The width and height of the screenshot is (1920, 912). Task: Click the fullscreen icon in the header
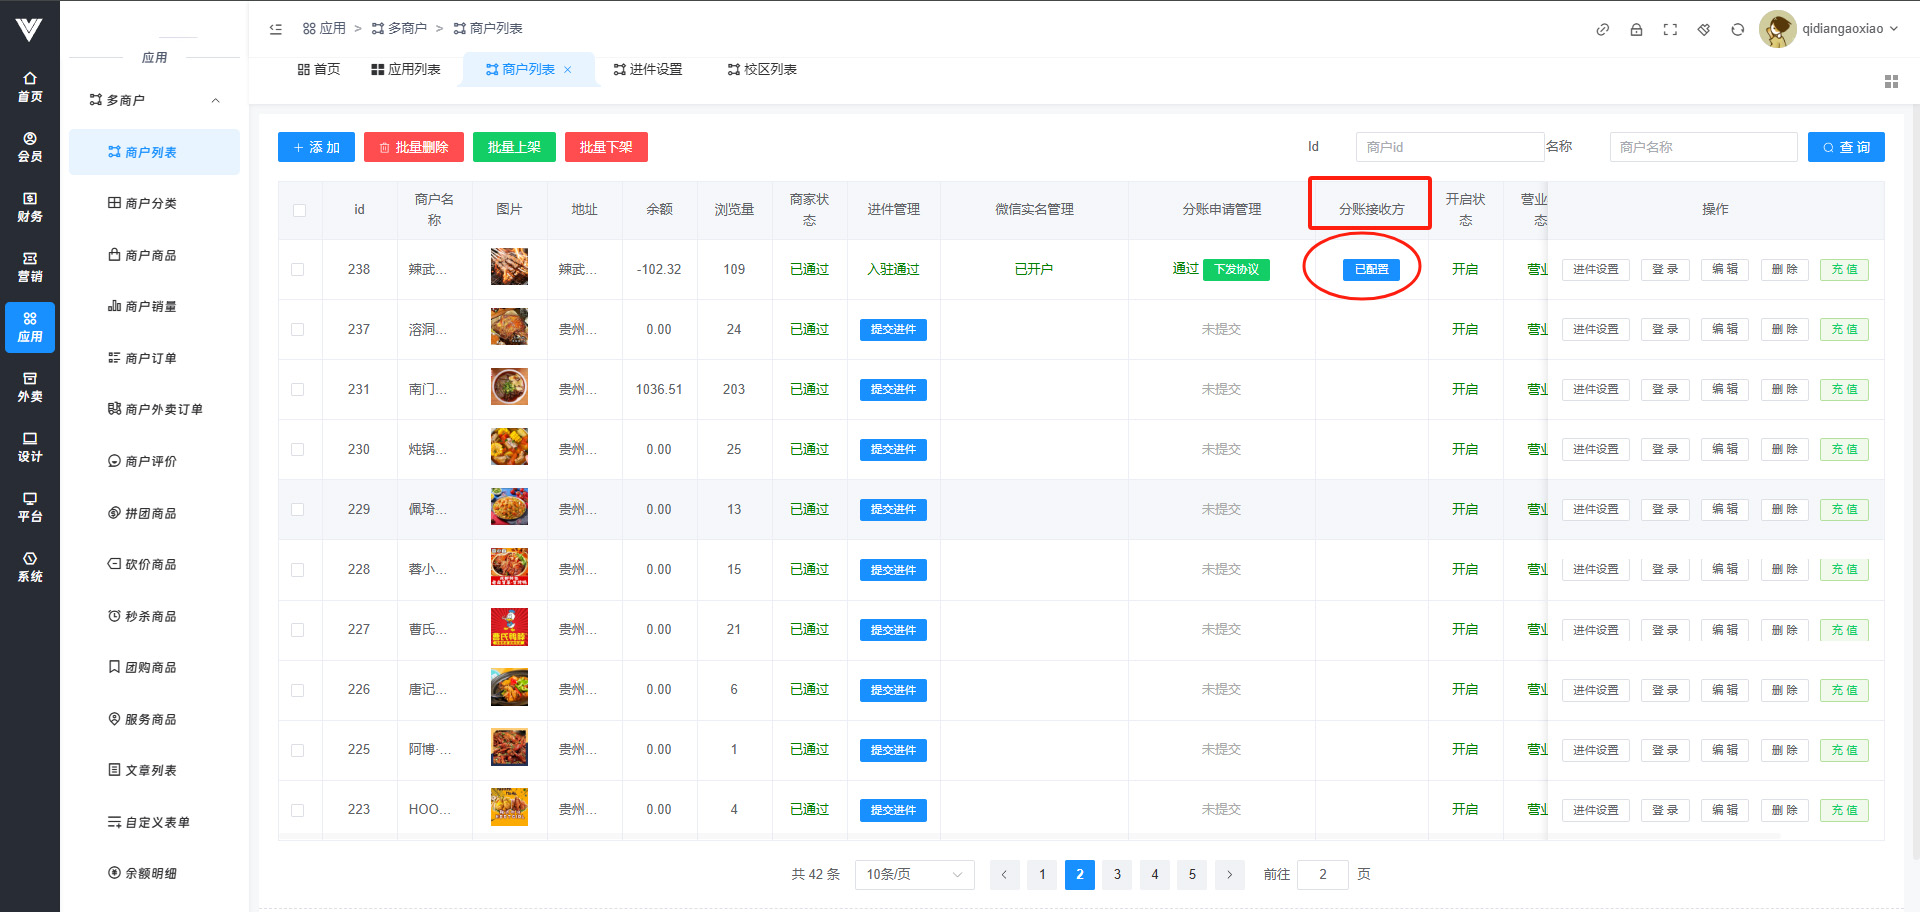(1670, 30)
